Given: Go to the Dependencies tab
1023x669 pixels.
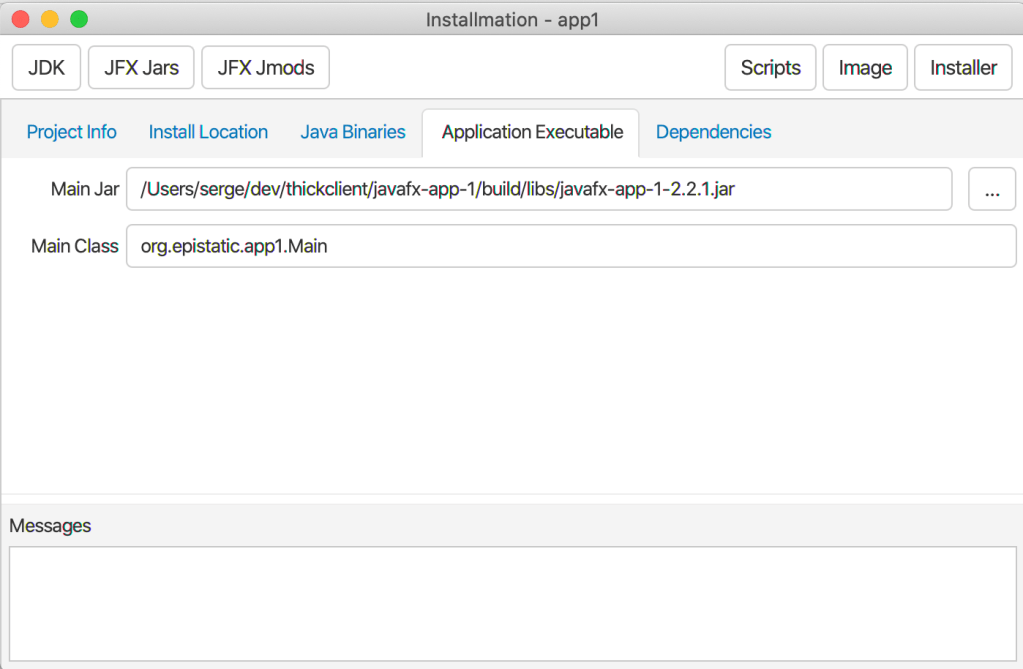Looking at the screenshot, I should point(713,132).
